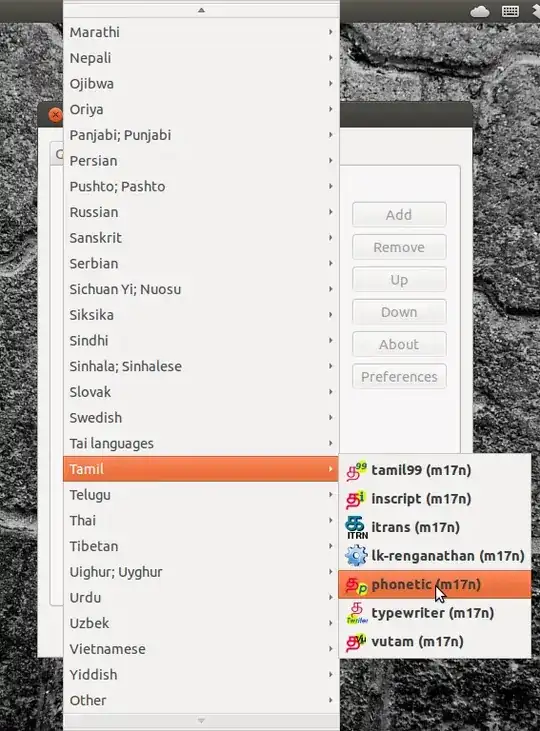
Task: Click the About button
Action: tap(399, 344)
